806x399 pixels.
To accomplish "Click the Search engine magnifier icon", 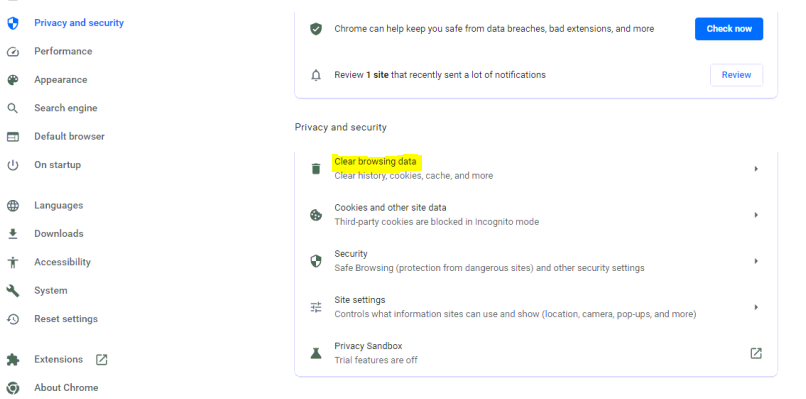I will (x=13, y=108).
